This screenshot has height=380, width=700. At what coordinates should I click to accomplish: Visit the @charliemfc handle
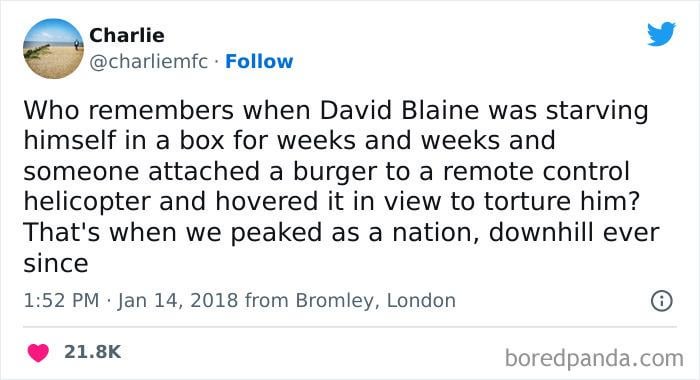click(149, 62)
